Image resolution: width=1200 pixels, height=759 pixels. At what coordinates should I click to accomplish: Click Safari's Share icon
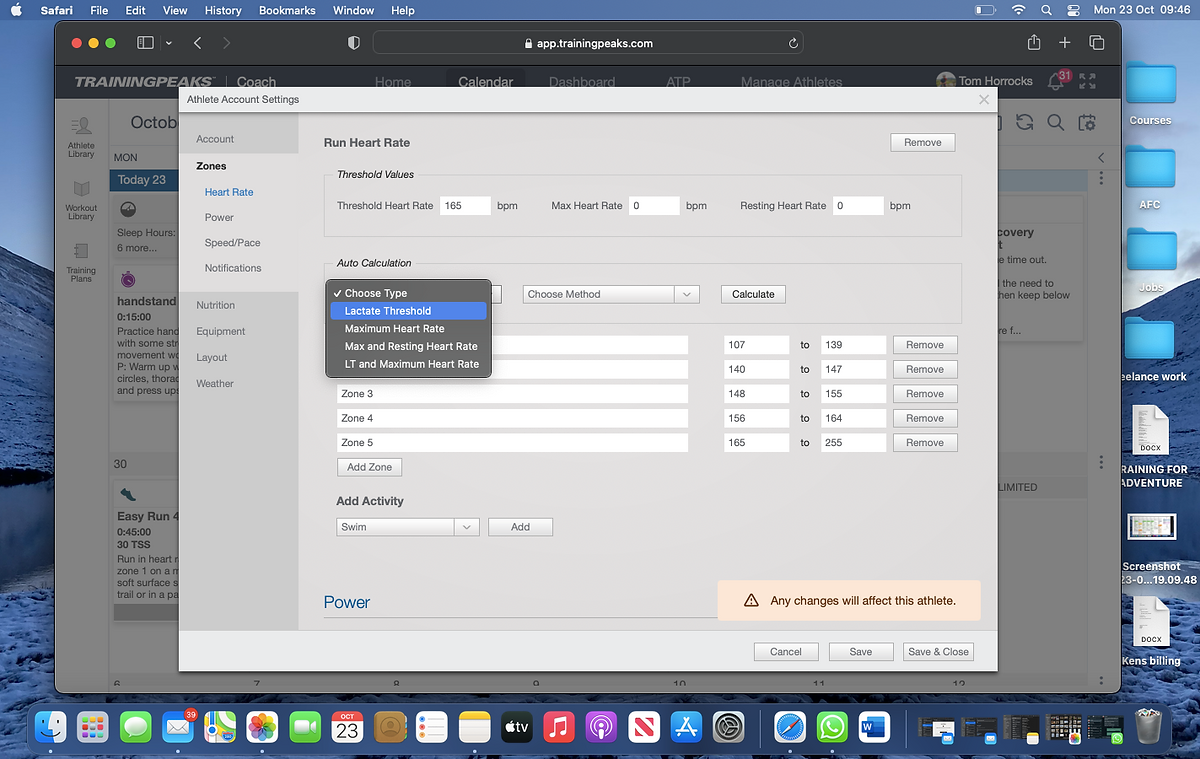1034,43
